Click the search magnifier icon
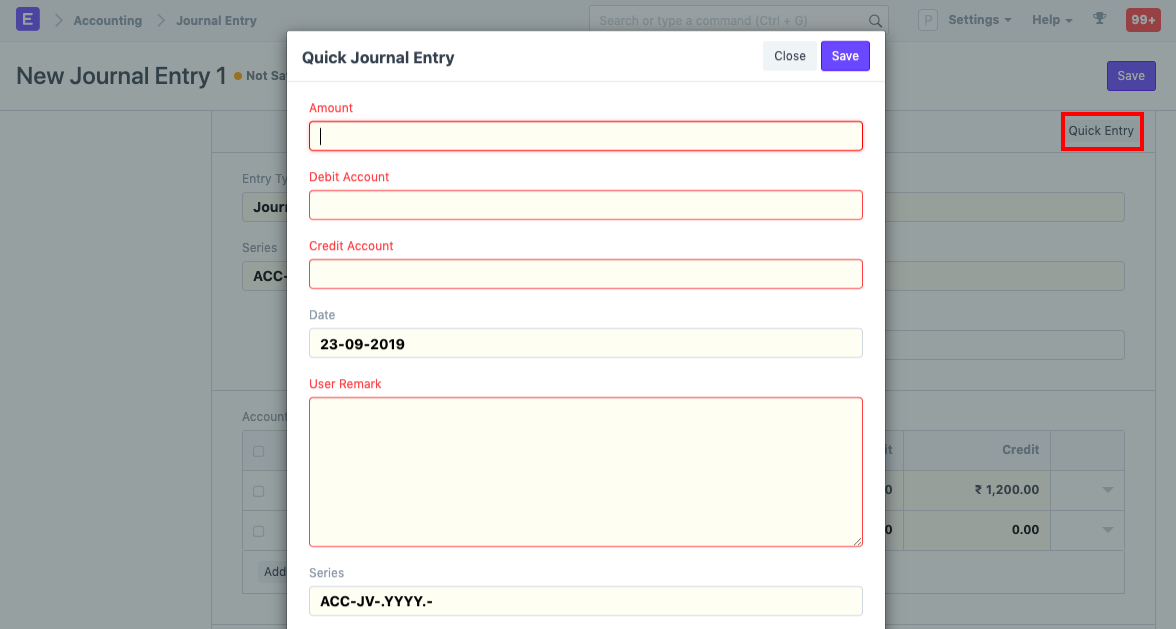1176x629 pixels. [x=875, y=20]
